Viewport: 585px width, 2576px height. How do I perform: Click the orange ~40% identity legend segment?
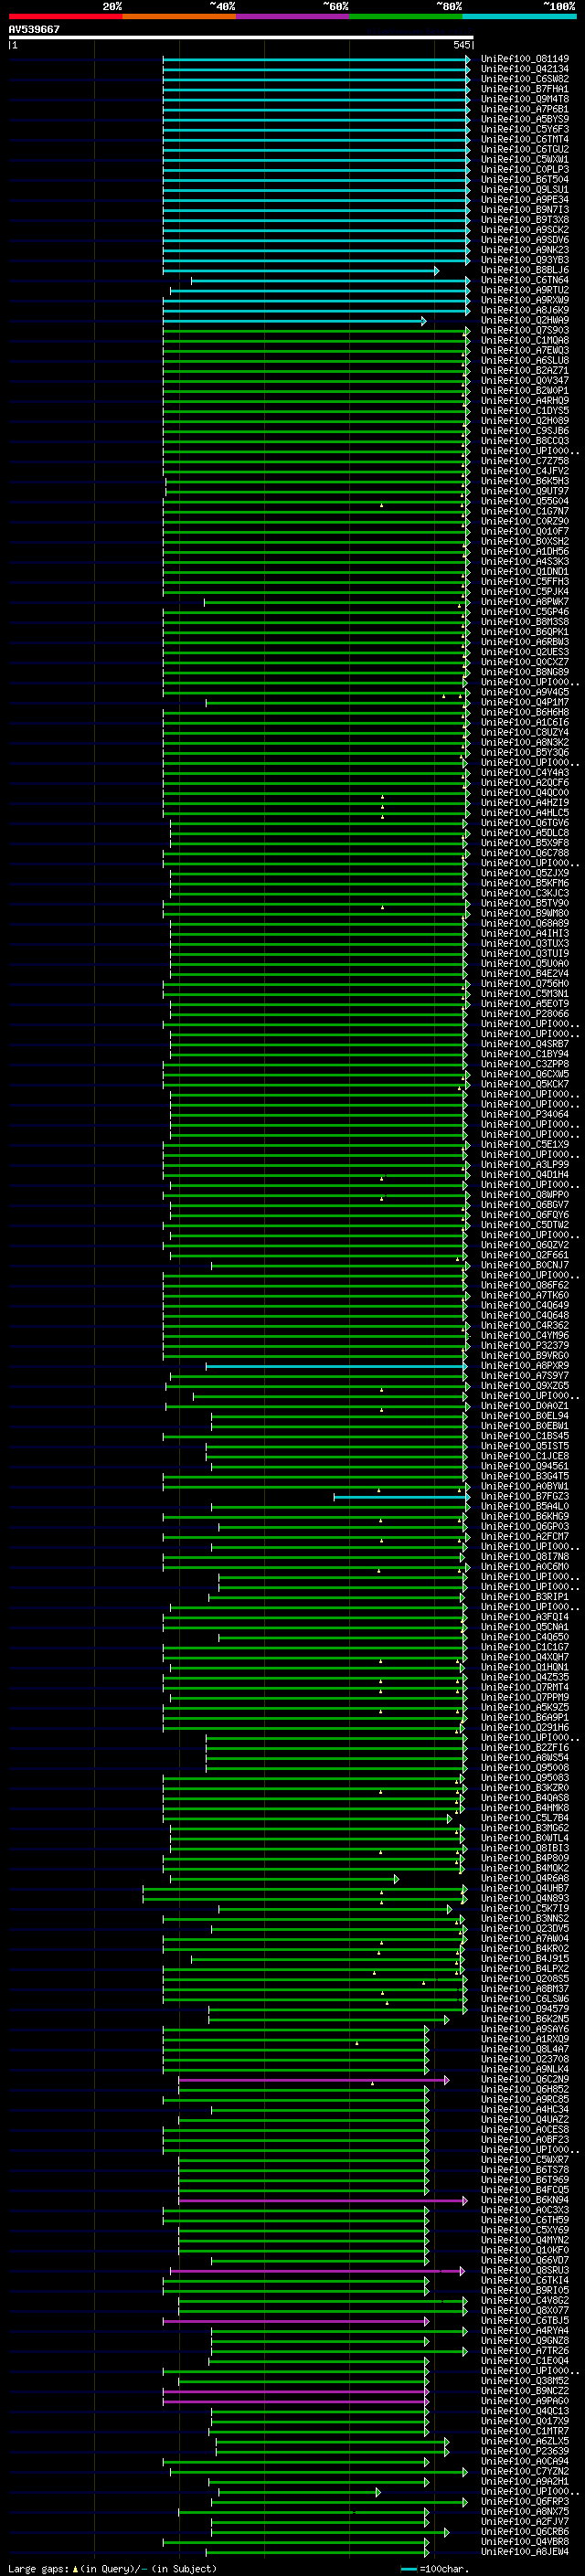179,17
